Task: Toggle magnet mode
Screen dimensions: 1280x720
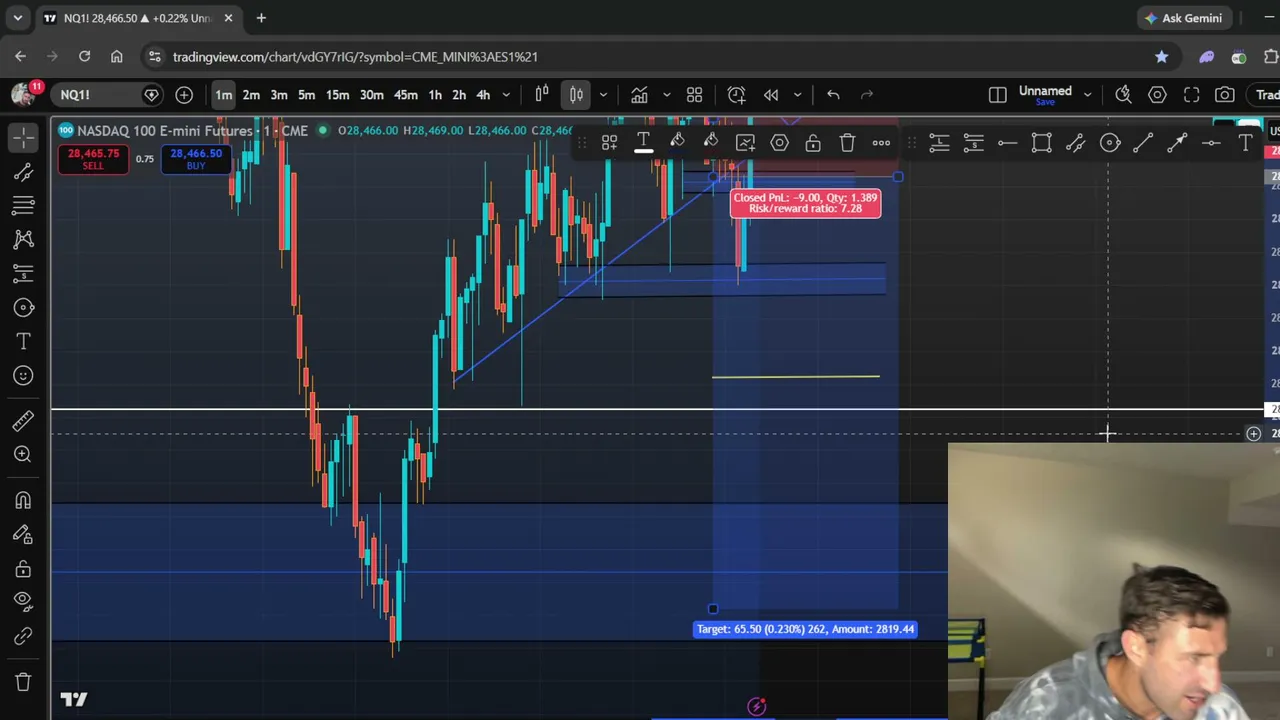Action: point(23,501)
